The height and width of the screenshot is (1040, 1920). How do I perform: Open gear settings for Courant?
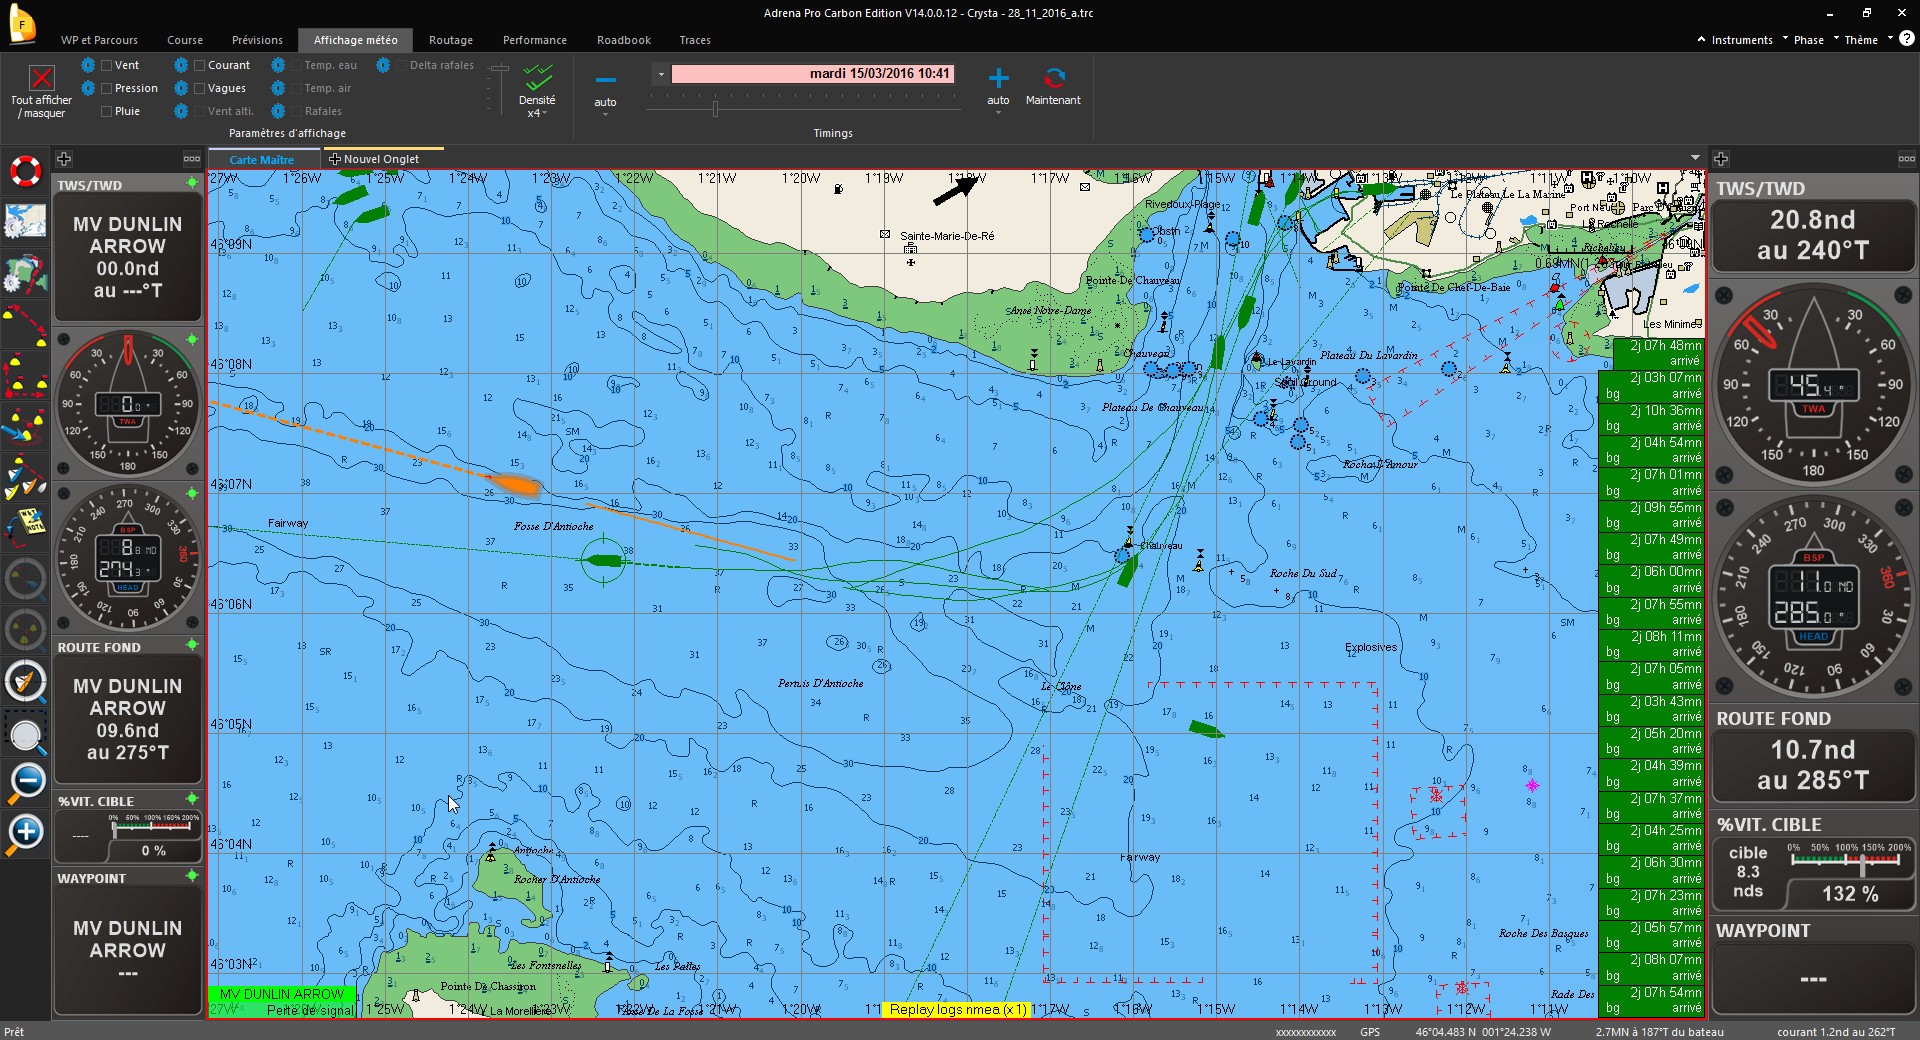tap(181, 65)
